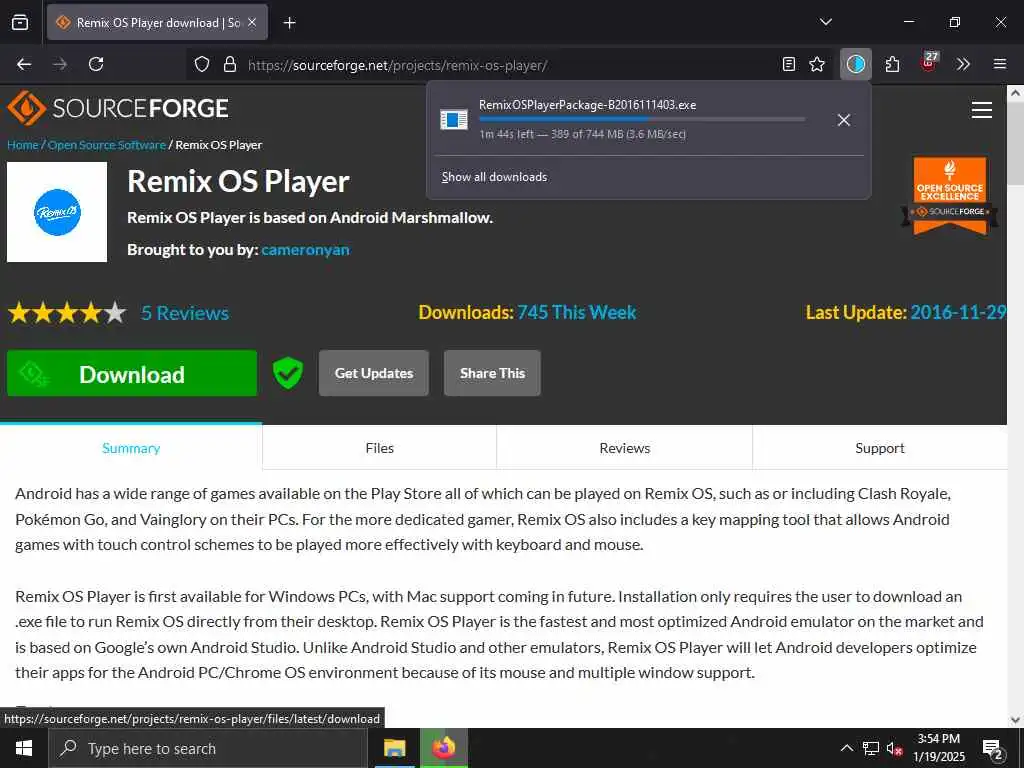Open the SourceForge site hamburger menu
Viewport: 1024px width, 768px height.
(982, 110)
